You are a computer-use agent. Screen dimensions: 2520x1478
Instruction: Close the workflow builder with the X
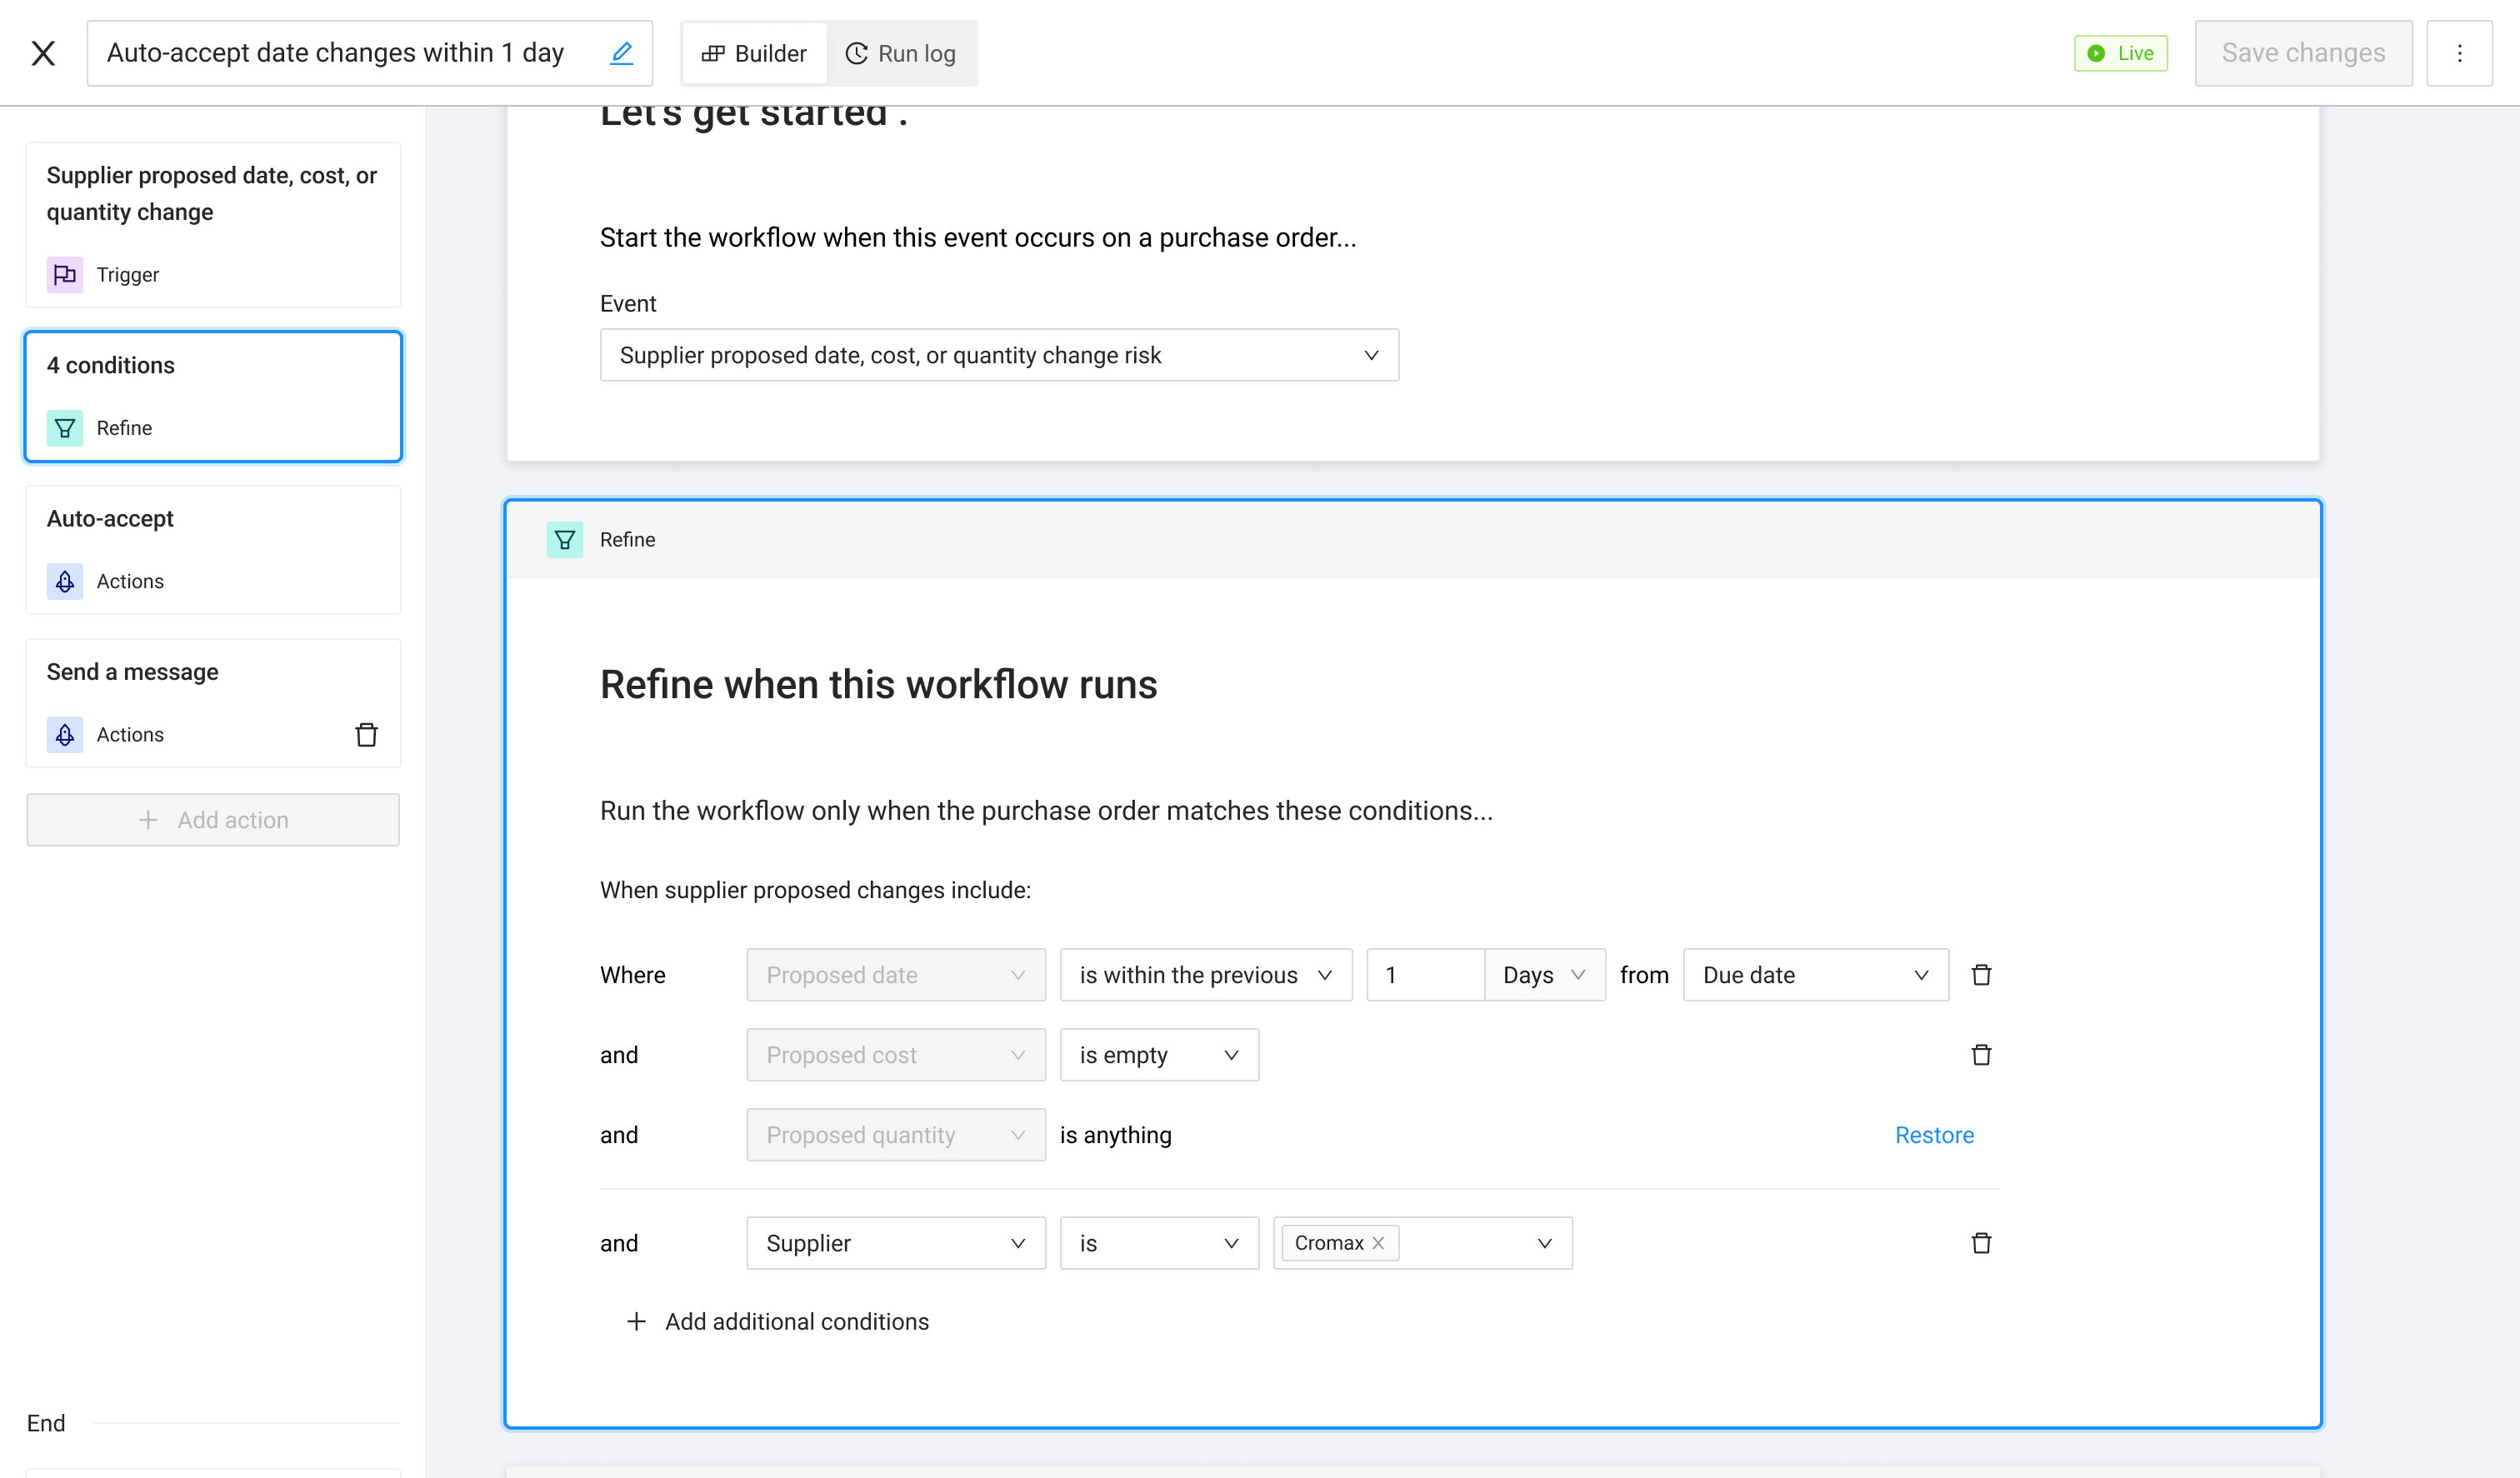coord(43,53)
